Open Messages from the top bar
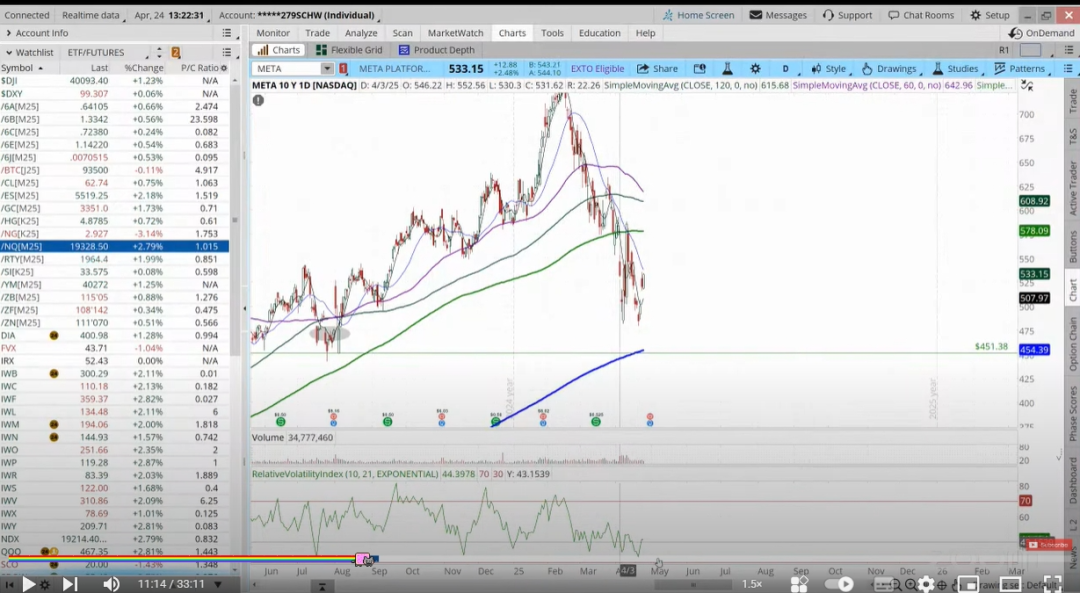Viewport: 1080px width, 593px height. pos(778,15)
